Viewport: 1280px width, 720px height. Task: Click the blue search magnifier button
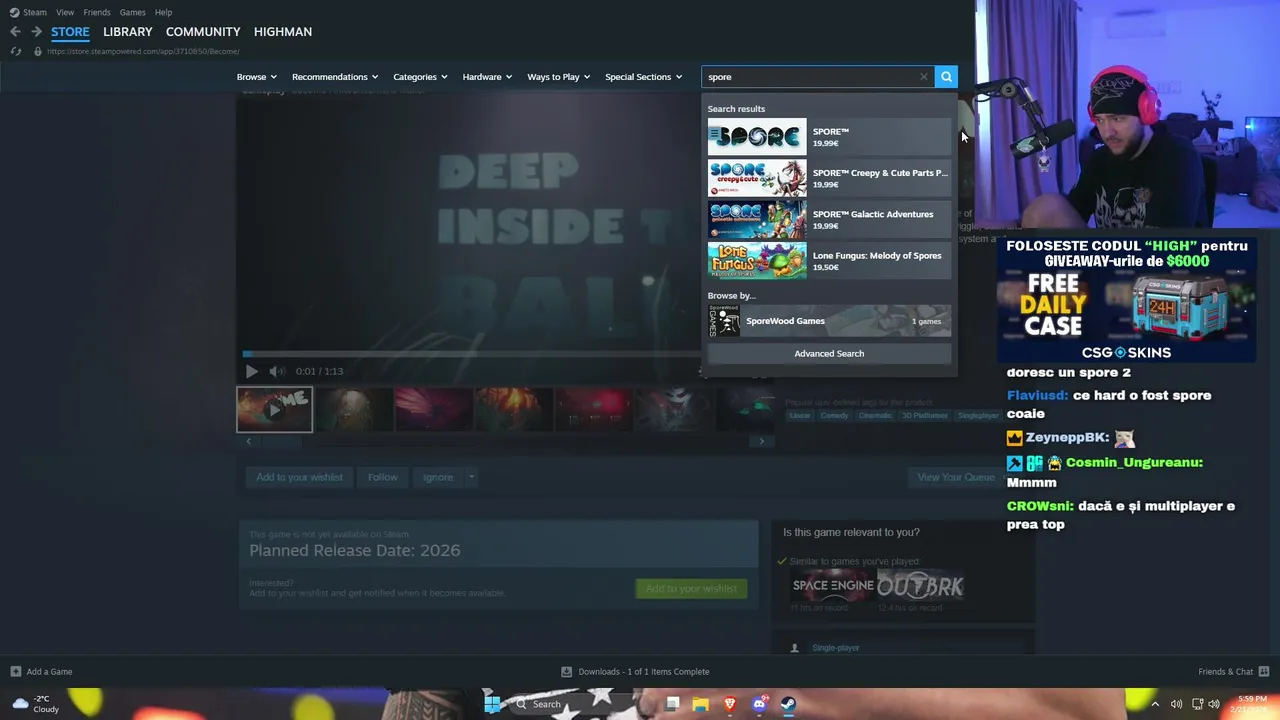point(946,77)
